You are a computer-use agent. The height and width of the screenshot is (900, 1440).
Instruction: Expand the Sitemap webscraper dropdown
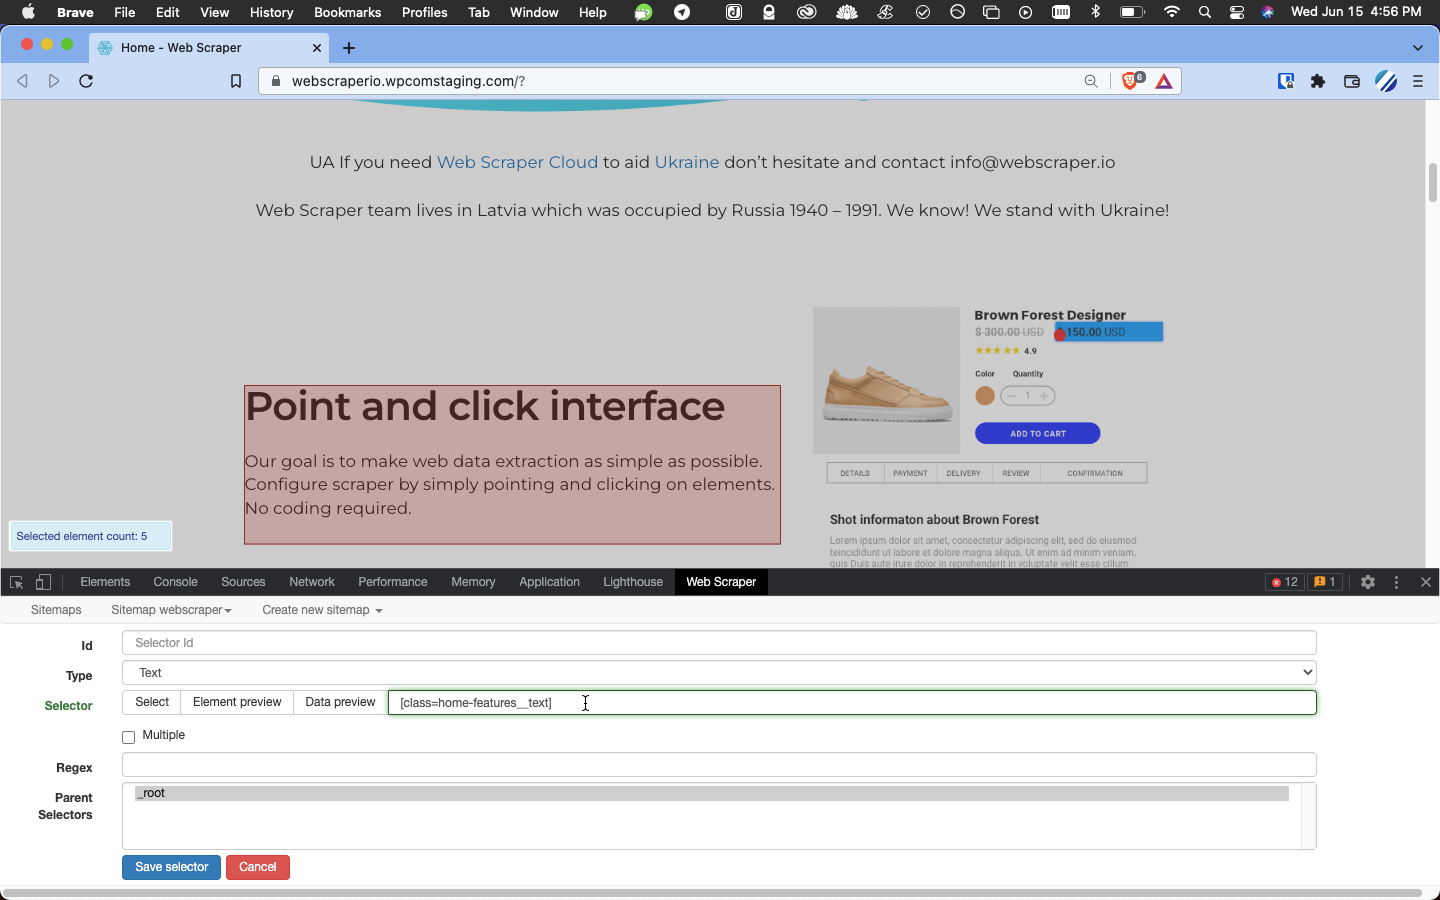coord(171,610)
